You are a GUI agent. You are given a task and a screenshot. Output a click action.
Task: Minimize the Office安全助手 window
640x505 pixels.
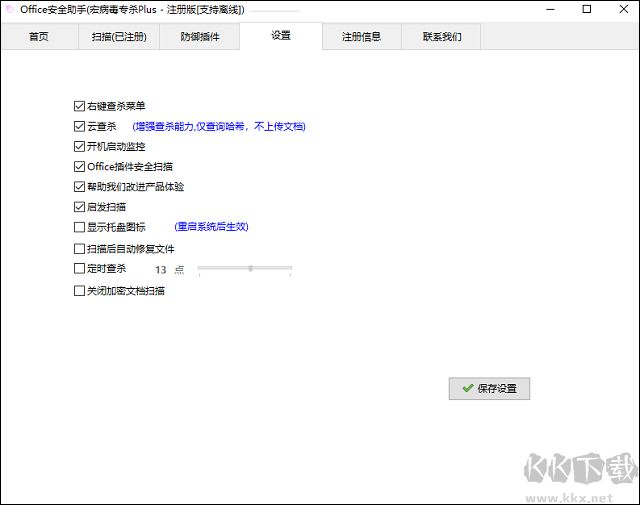(x=550, y=9)
